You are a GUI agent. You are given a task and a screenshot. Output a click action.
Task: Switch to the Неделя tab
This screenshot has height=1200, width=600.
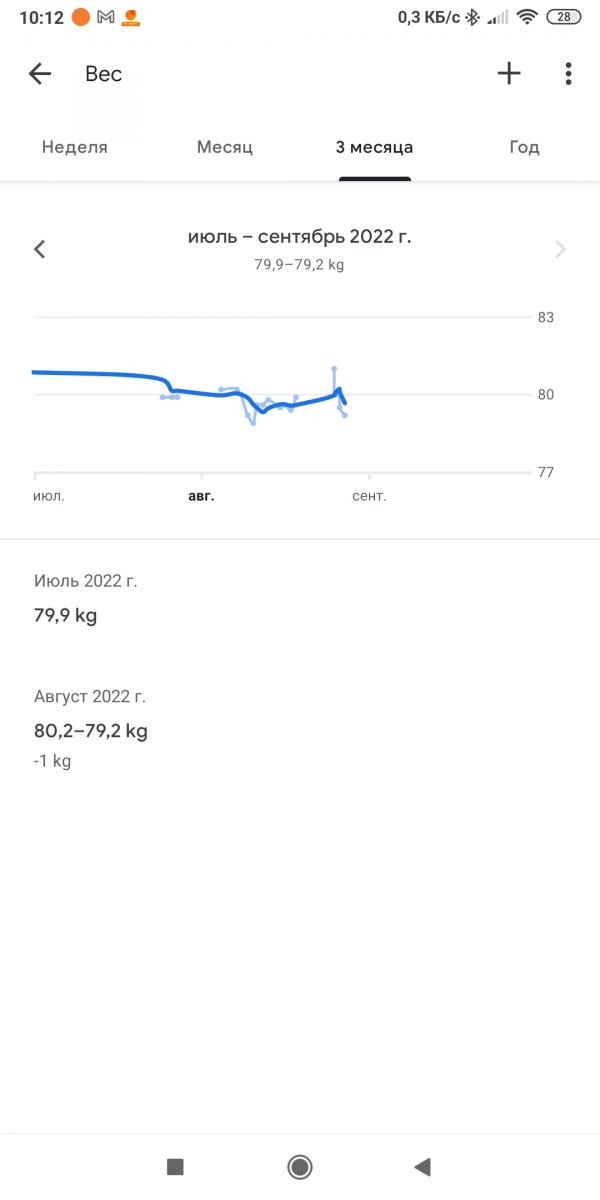[x=75, y=147]
